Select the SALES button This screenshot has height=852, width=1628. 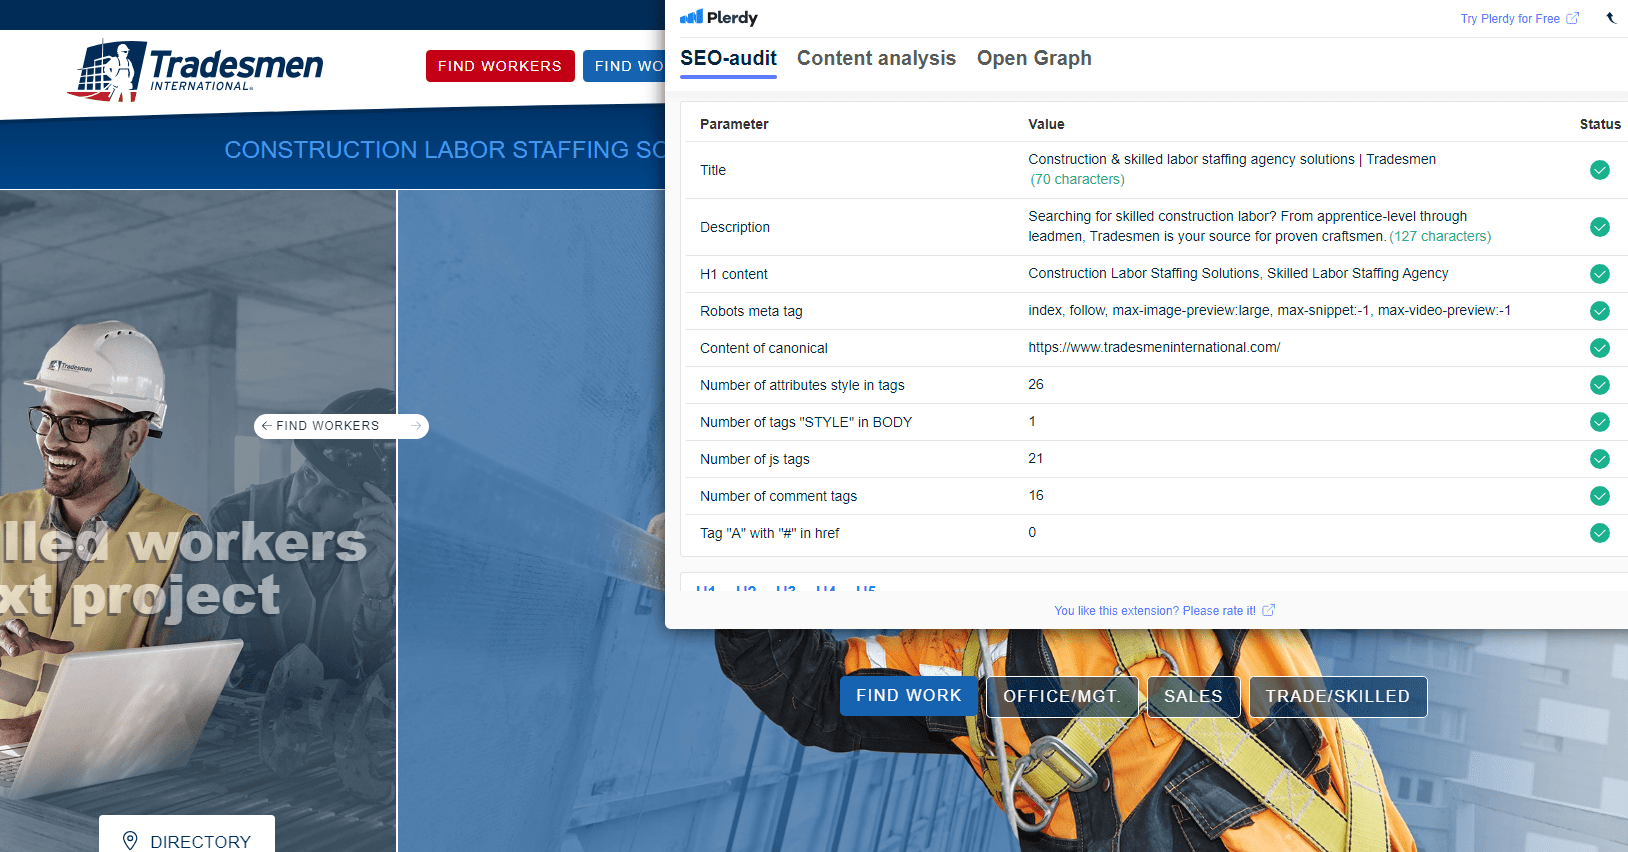click(1194, 697)
